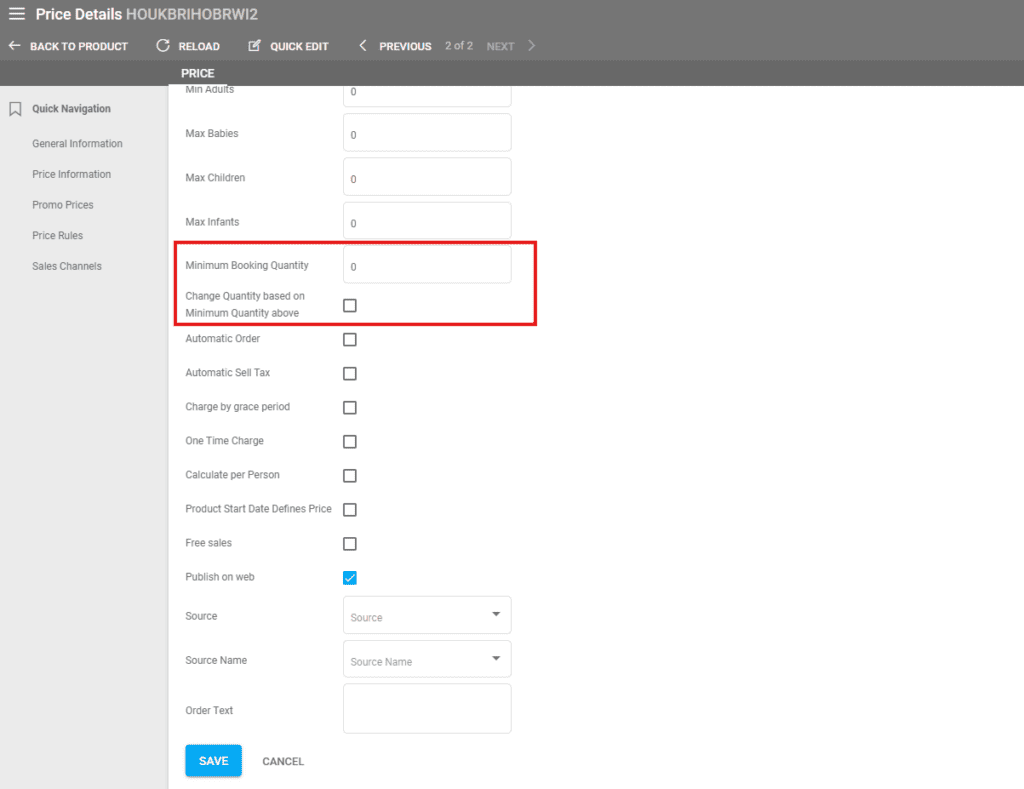This screenshot has width=1024, height=789.
Task: Uncheck the Publish on web checkbox
Action: coord(350,578)
